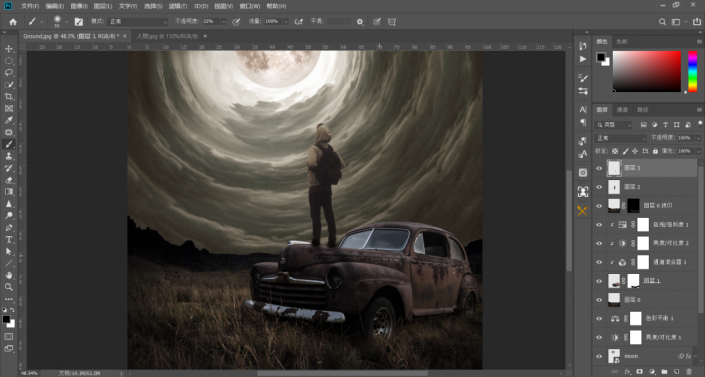Open the History panel icon

(x=583, y=46)
